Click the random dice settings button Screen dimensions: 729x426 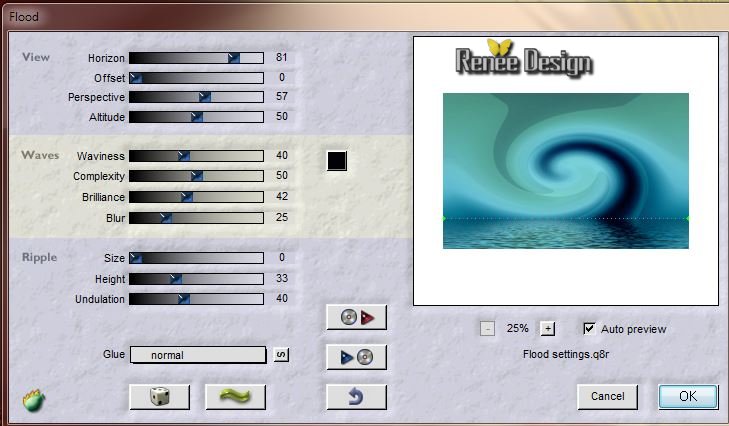(x=159, y=397)
